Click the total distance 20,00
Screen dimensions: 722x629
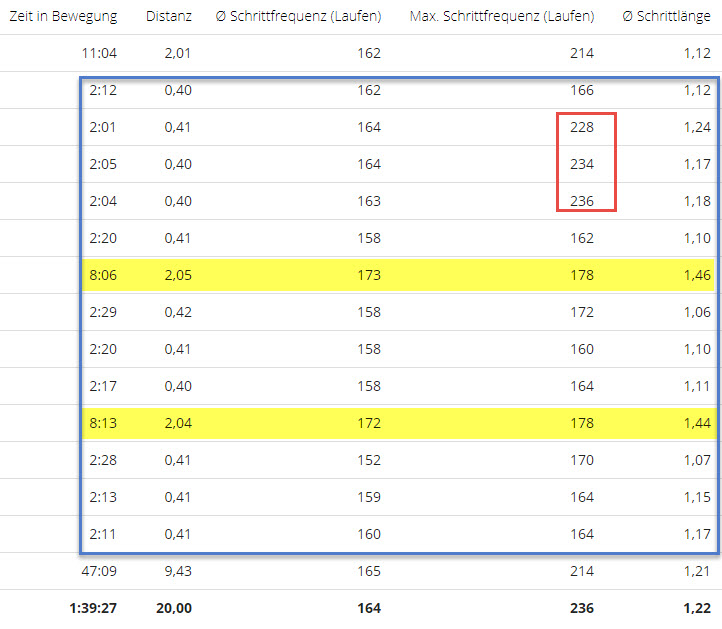tap(174, 608)
